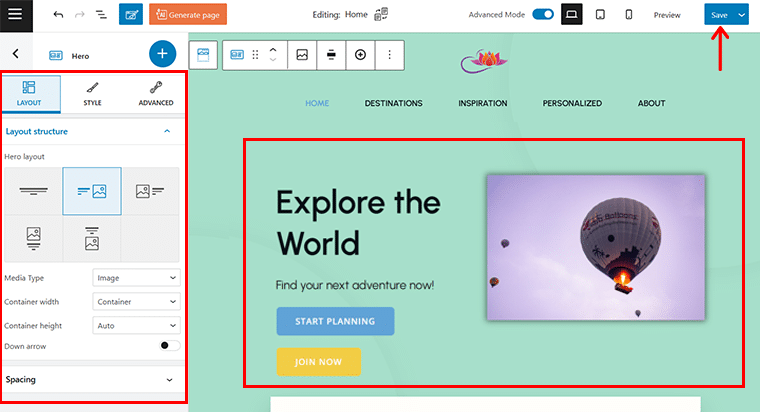This screenshot has width=760, height=412.
Task: Switch to the Advanced tab
Action: (x=156, y=94)
